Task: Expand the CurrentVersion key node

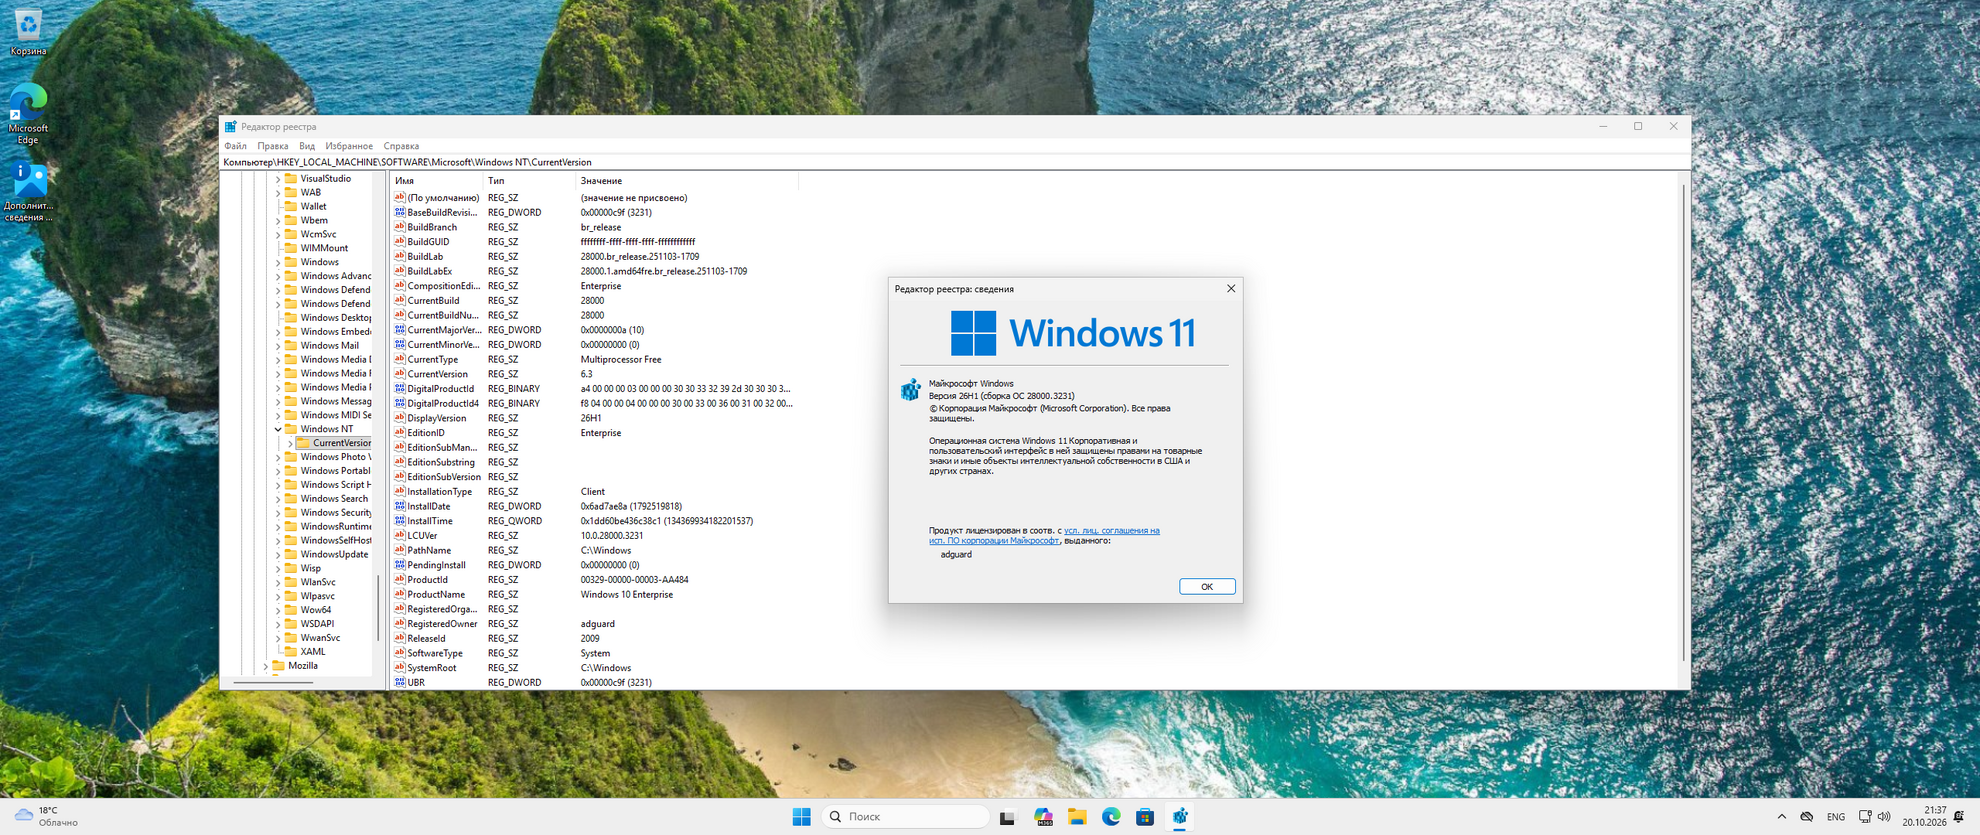Action: (290, 443)
